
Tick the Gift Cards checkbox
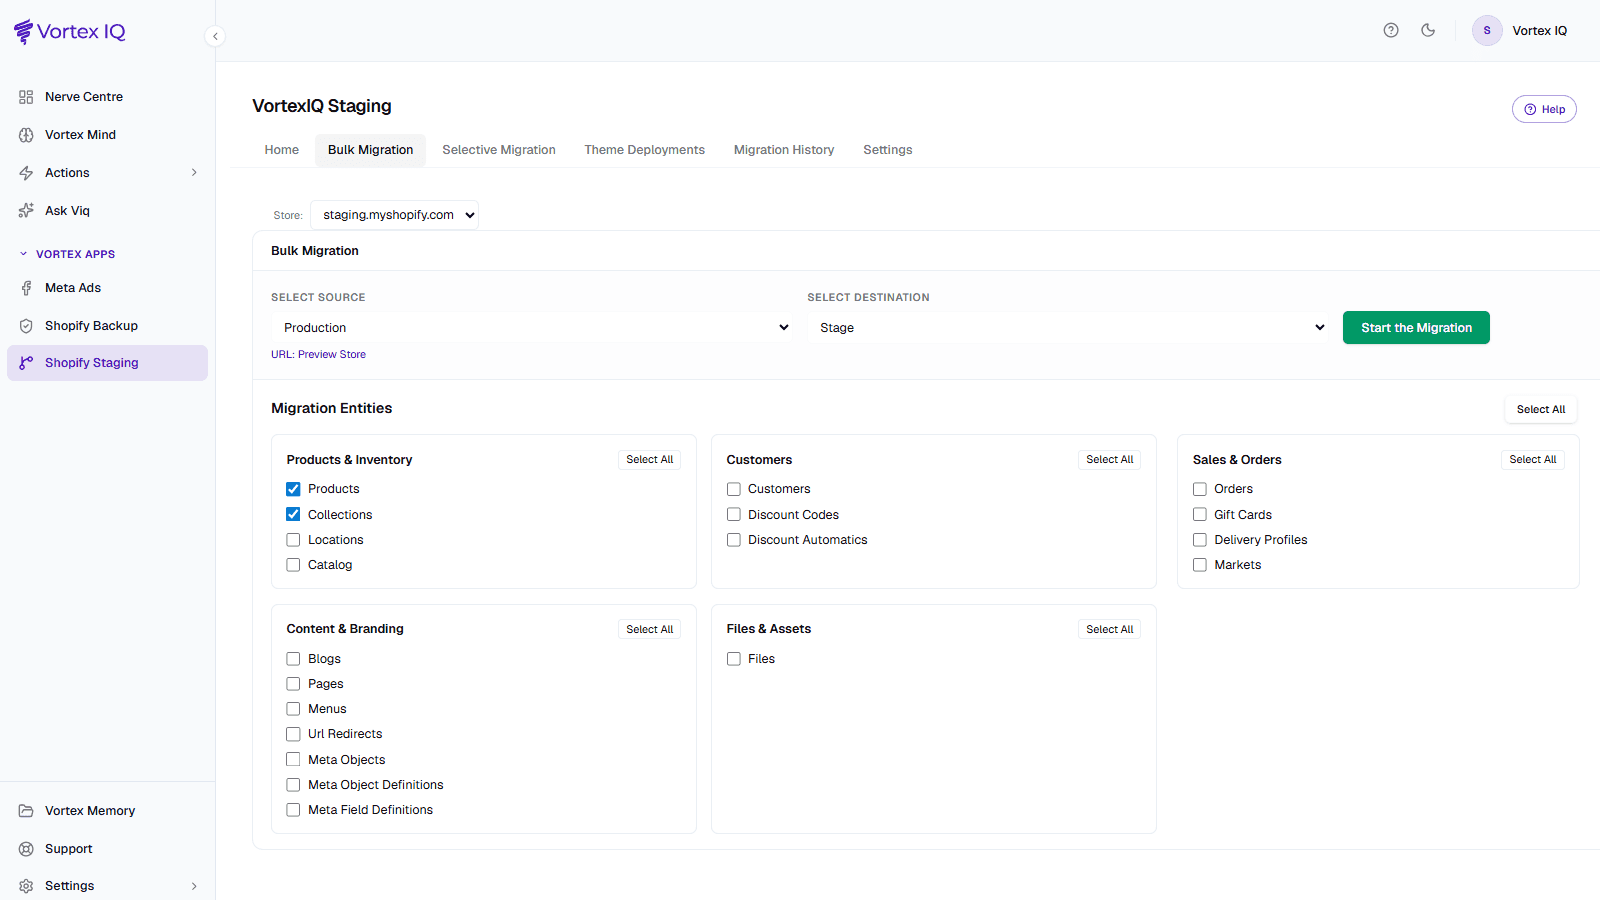[1200, 514]
